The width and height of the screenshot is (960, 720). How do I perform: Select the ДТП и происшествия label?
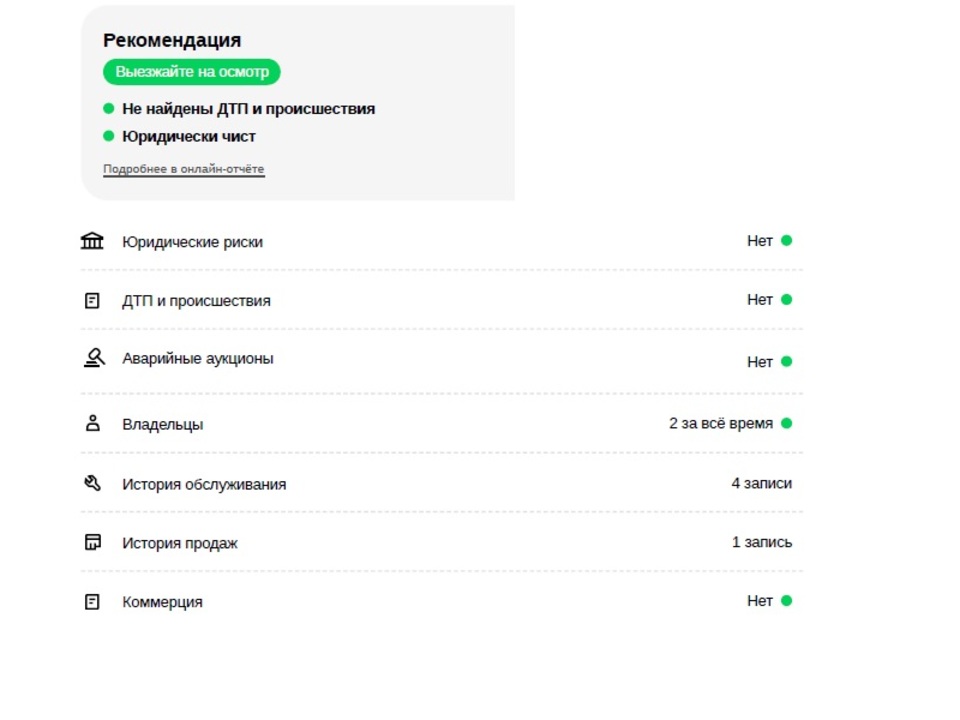pyautogui.click(x=196, y=301)
